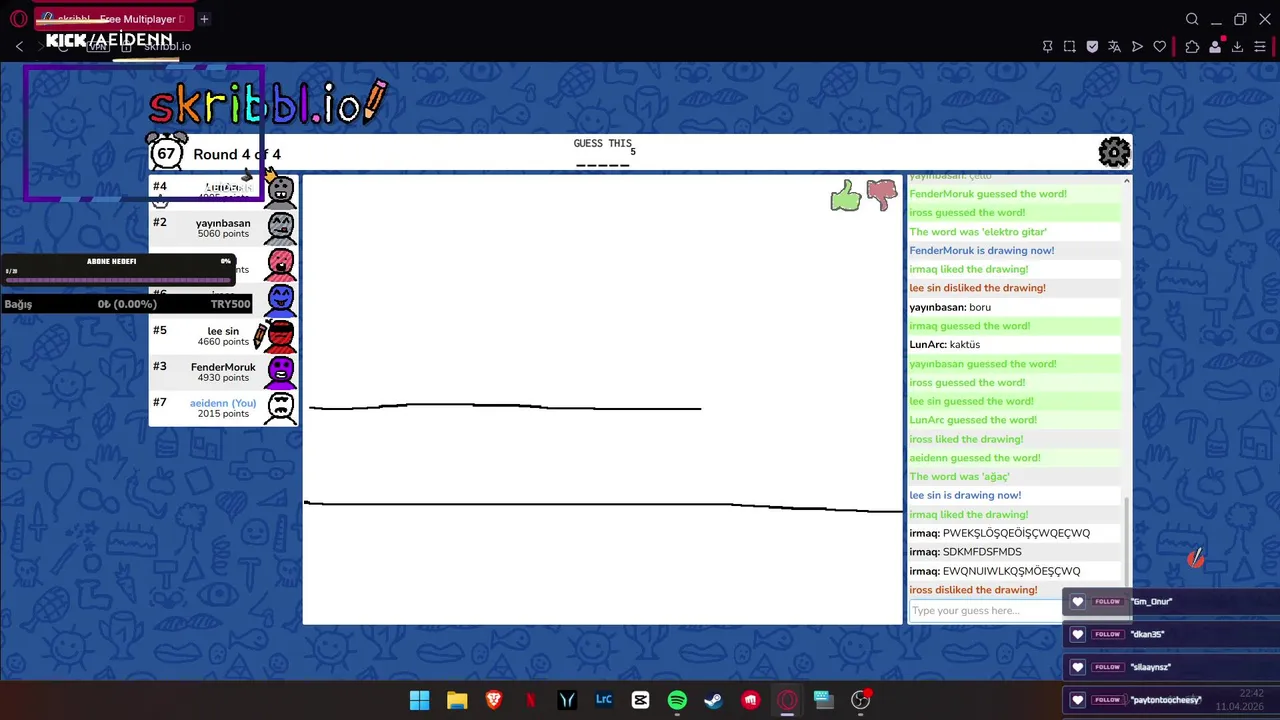Click lee sin player row name

[x=223, y=331]
